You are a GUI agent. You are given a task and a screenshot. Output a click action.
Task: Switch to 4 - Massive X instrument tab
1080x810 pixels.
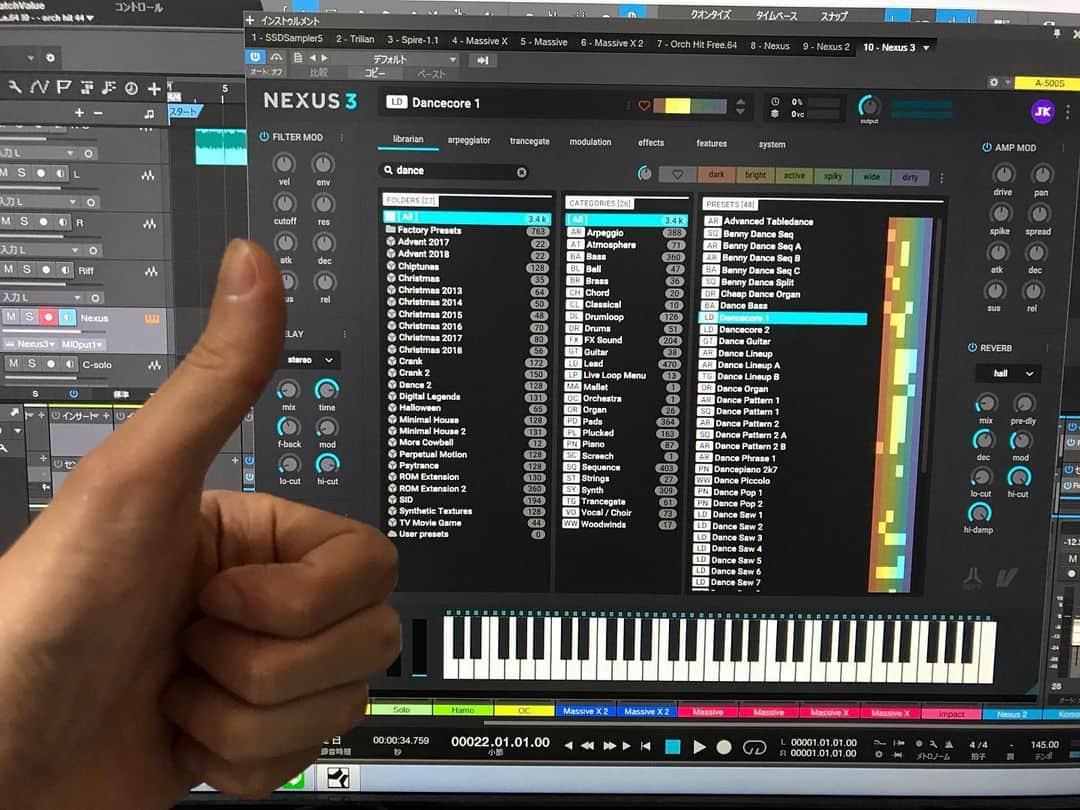[479, 41]
